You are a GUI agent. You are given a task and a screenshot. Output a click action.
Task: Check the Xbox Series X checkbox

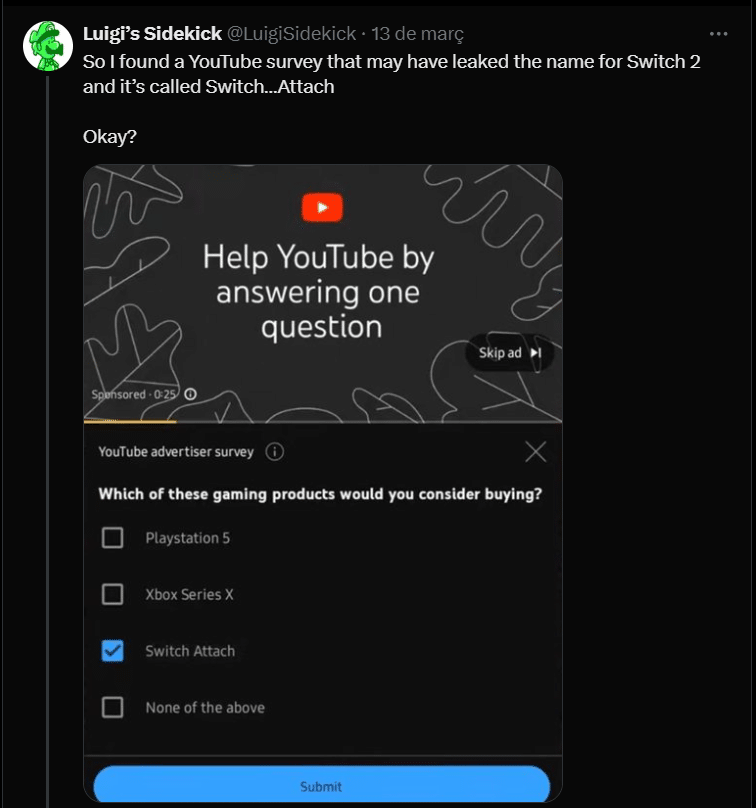click(x=113, y=595)
